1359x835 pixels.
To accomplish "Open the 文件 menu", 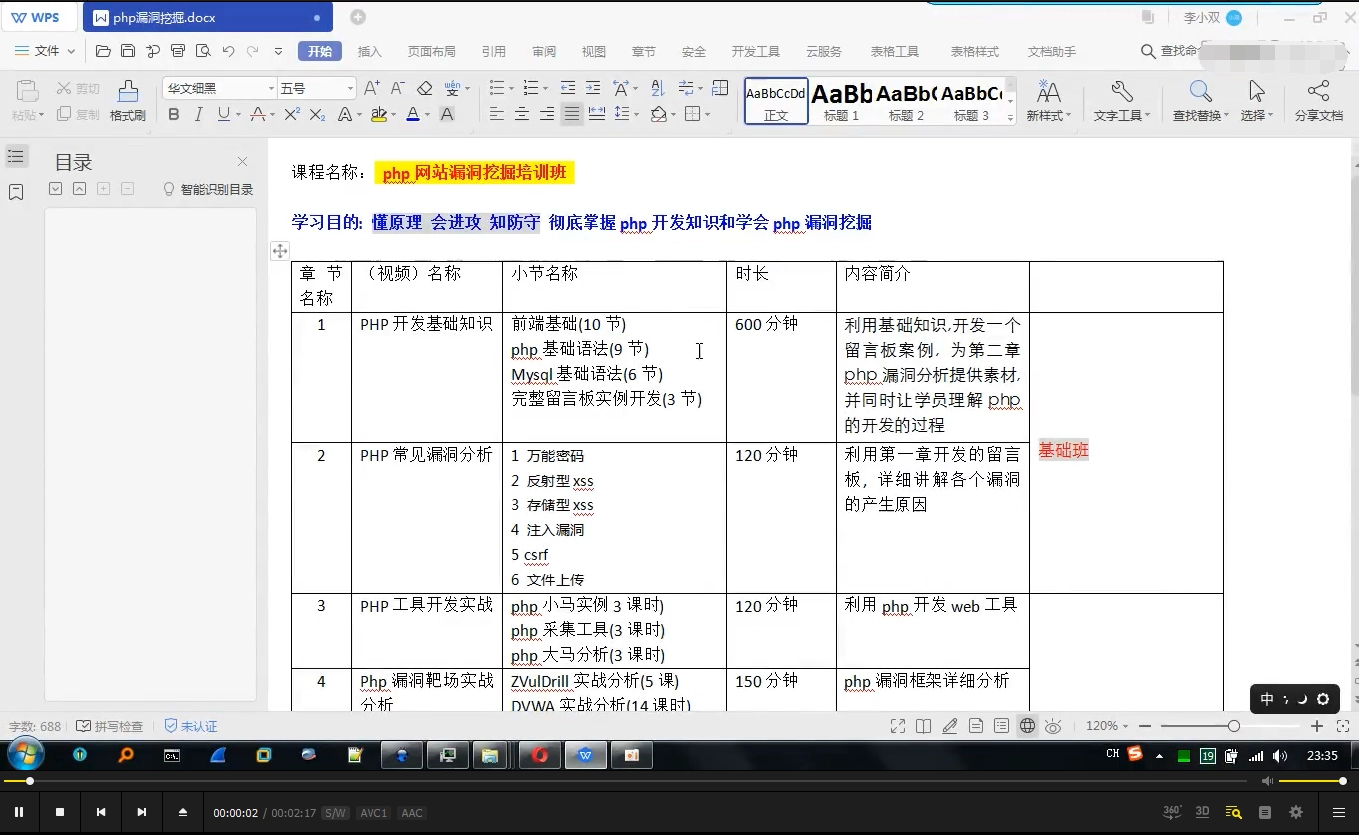I will [x=46, y=51].
